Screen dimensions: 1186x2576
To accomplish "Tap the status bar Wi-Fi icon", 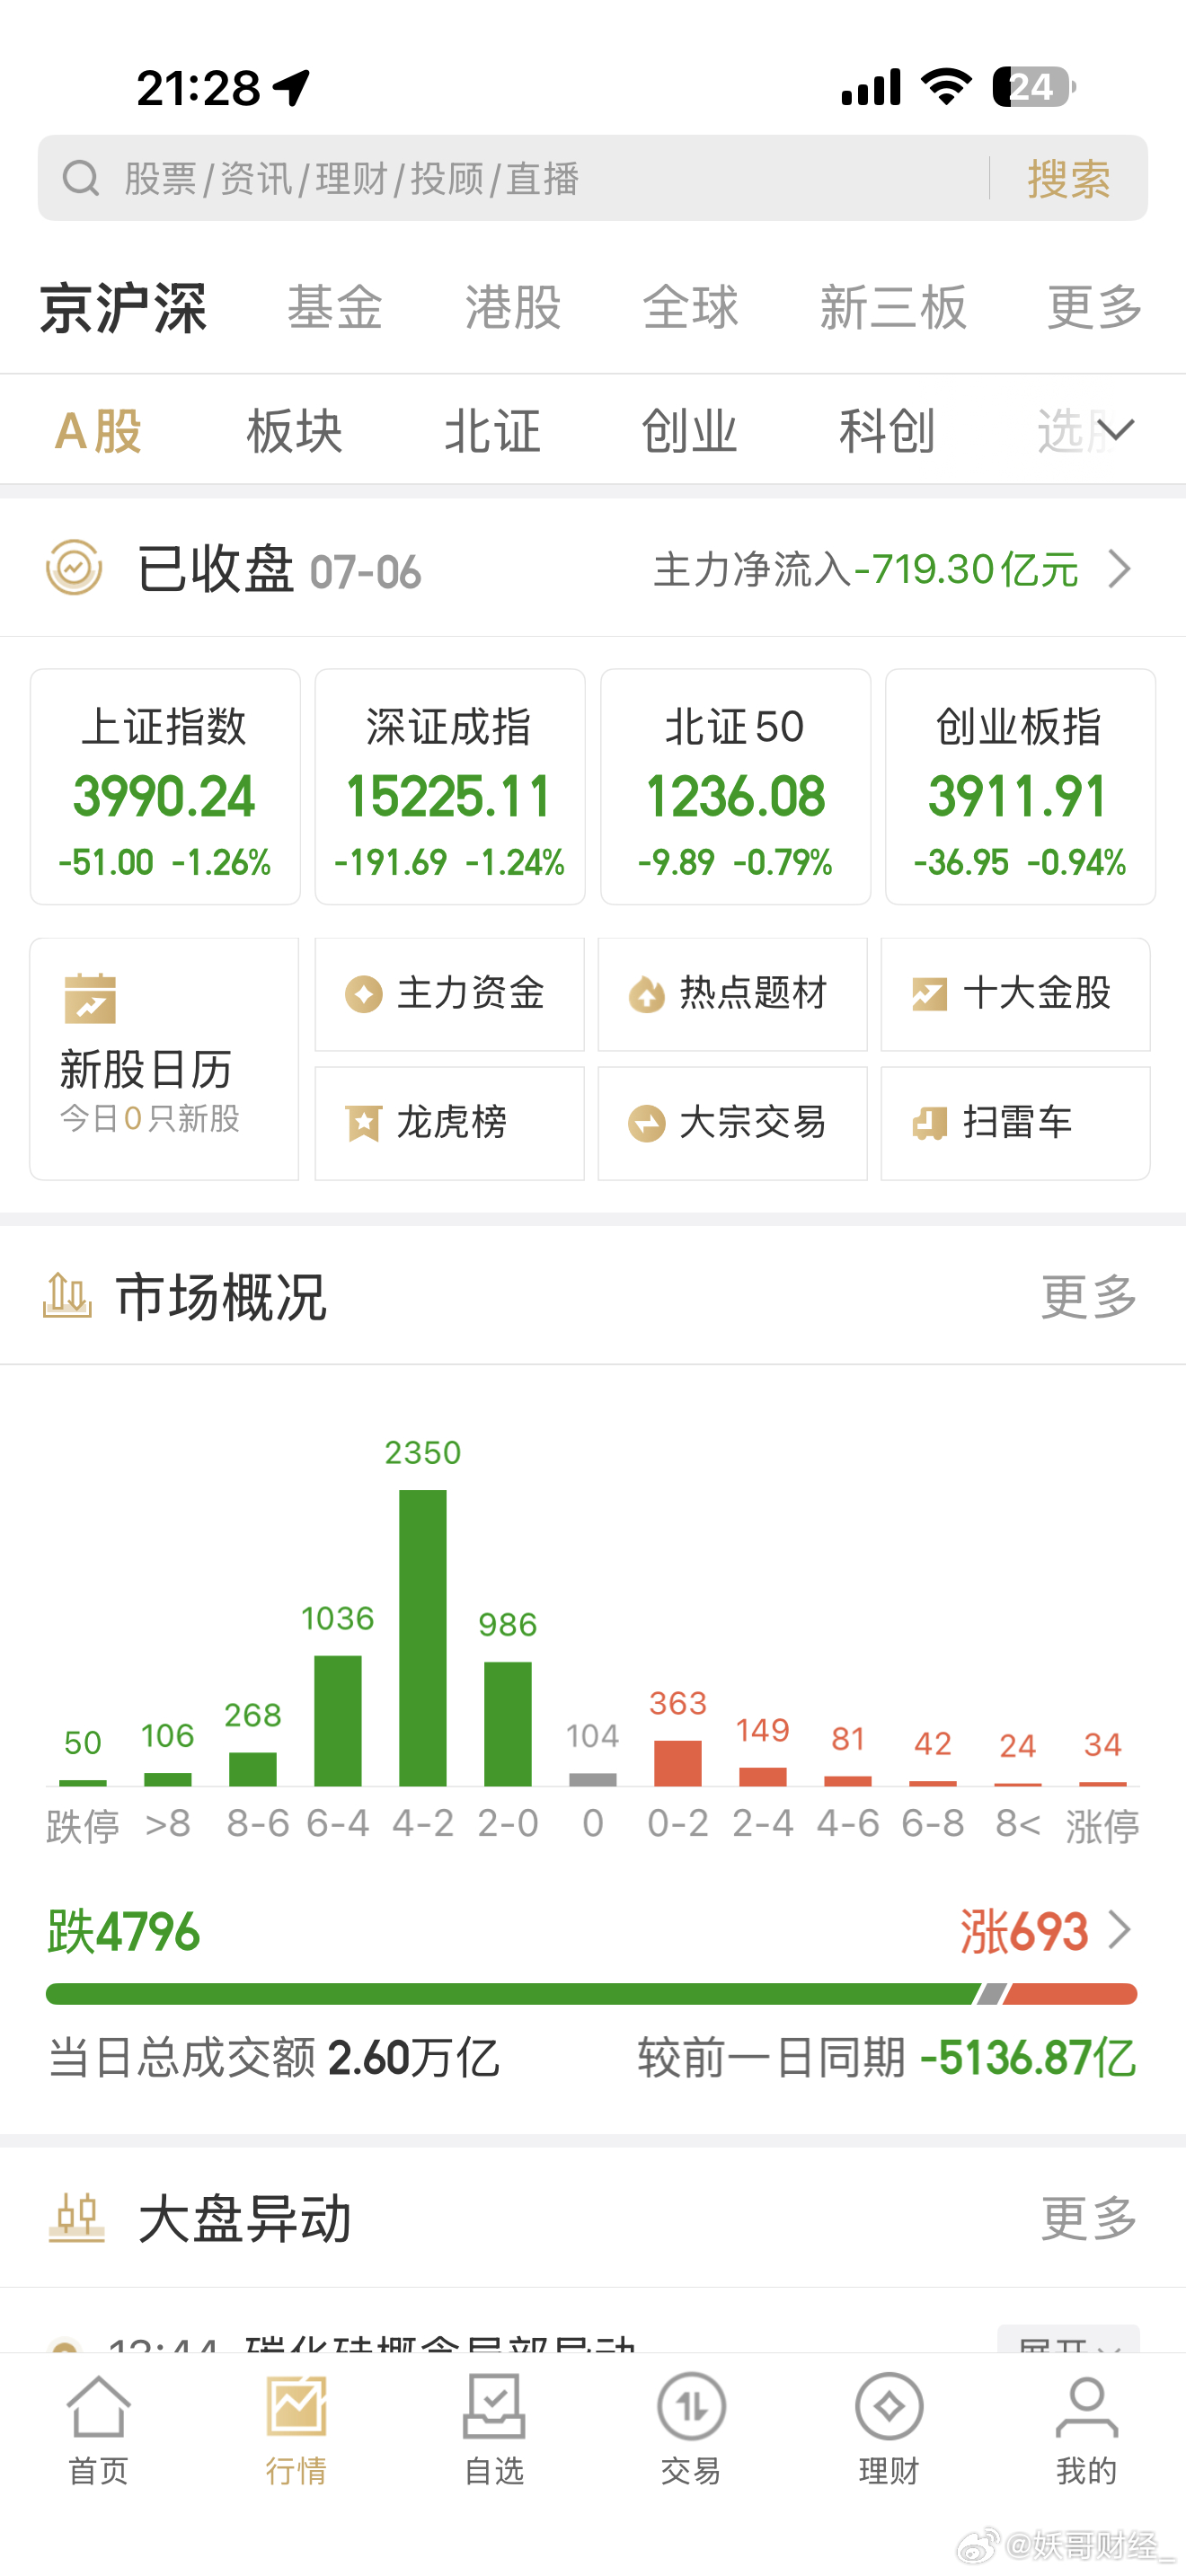I will coord(947,87).
